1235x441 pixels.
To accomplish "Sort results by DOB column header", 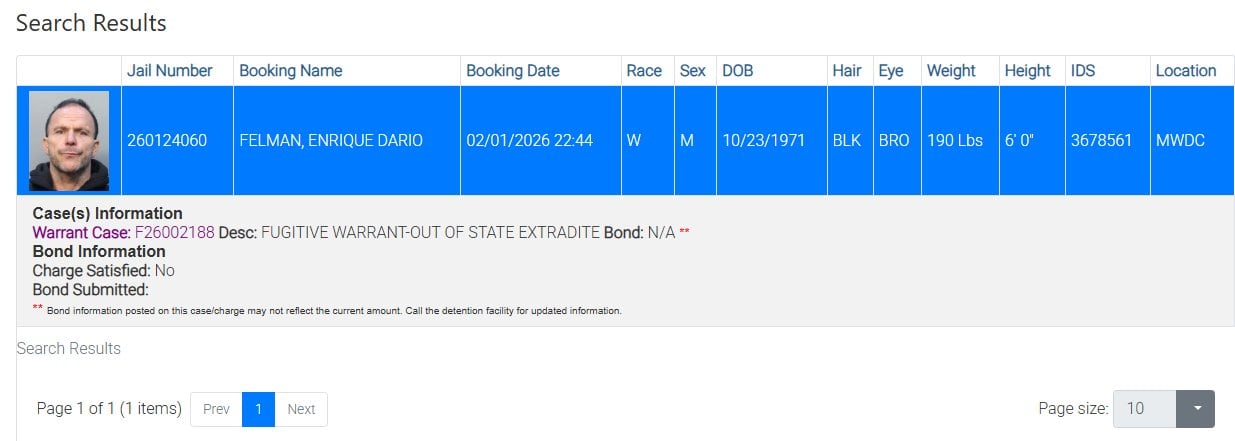I will pyautogui.click(x=738, y=71).
